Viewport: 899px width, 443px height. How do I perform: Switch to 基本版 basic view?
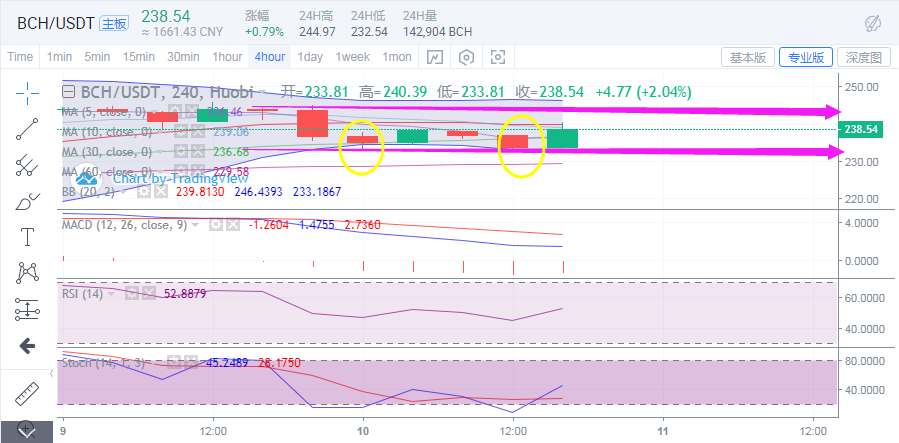pyautogui.click(x=748, y=57)
